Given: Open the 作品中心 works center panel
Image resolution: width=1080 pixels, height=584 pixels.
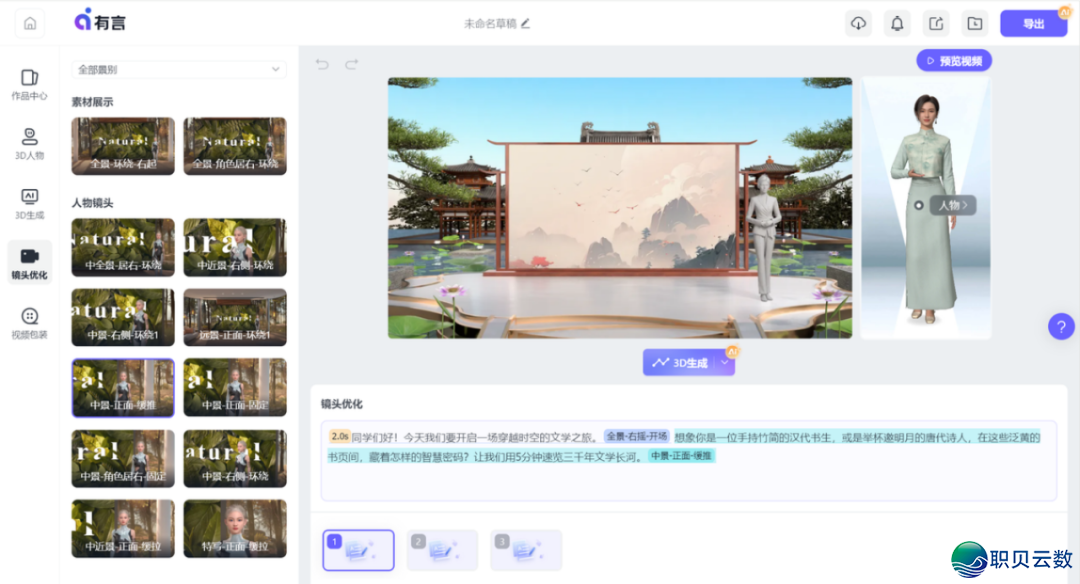Looking at the screenshot, I should pyautogui.click(x=28, y=84).
